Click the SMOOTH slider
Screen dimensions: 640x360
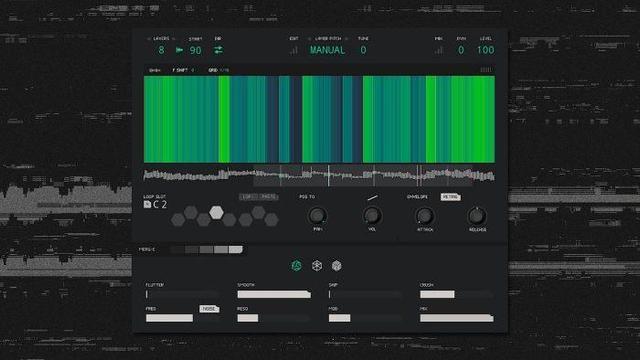click(x=274, y=294)
